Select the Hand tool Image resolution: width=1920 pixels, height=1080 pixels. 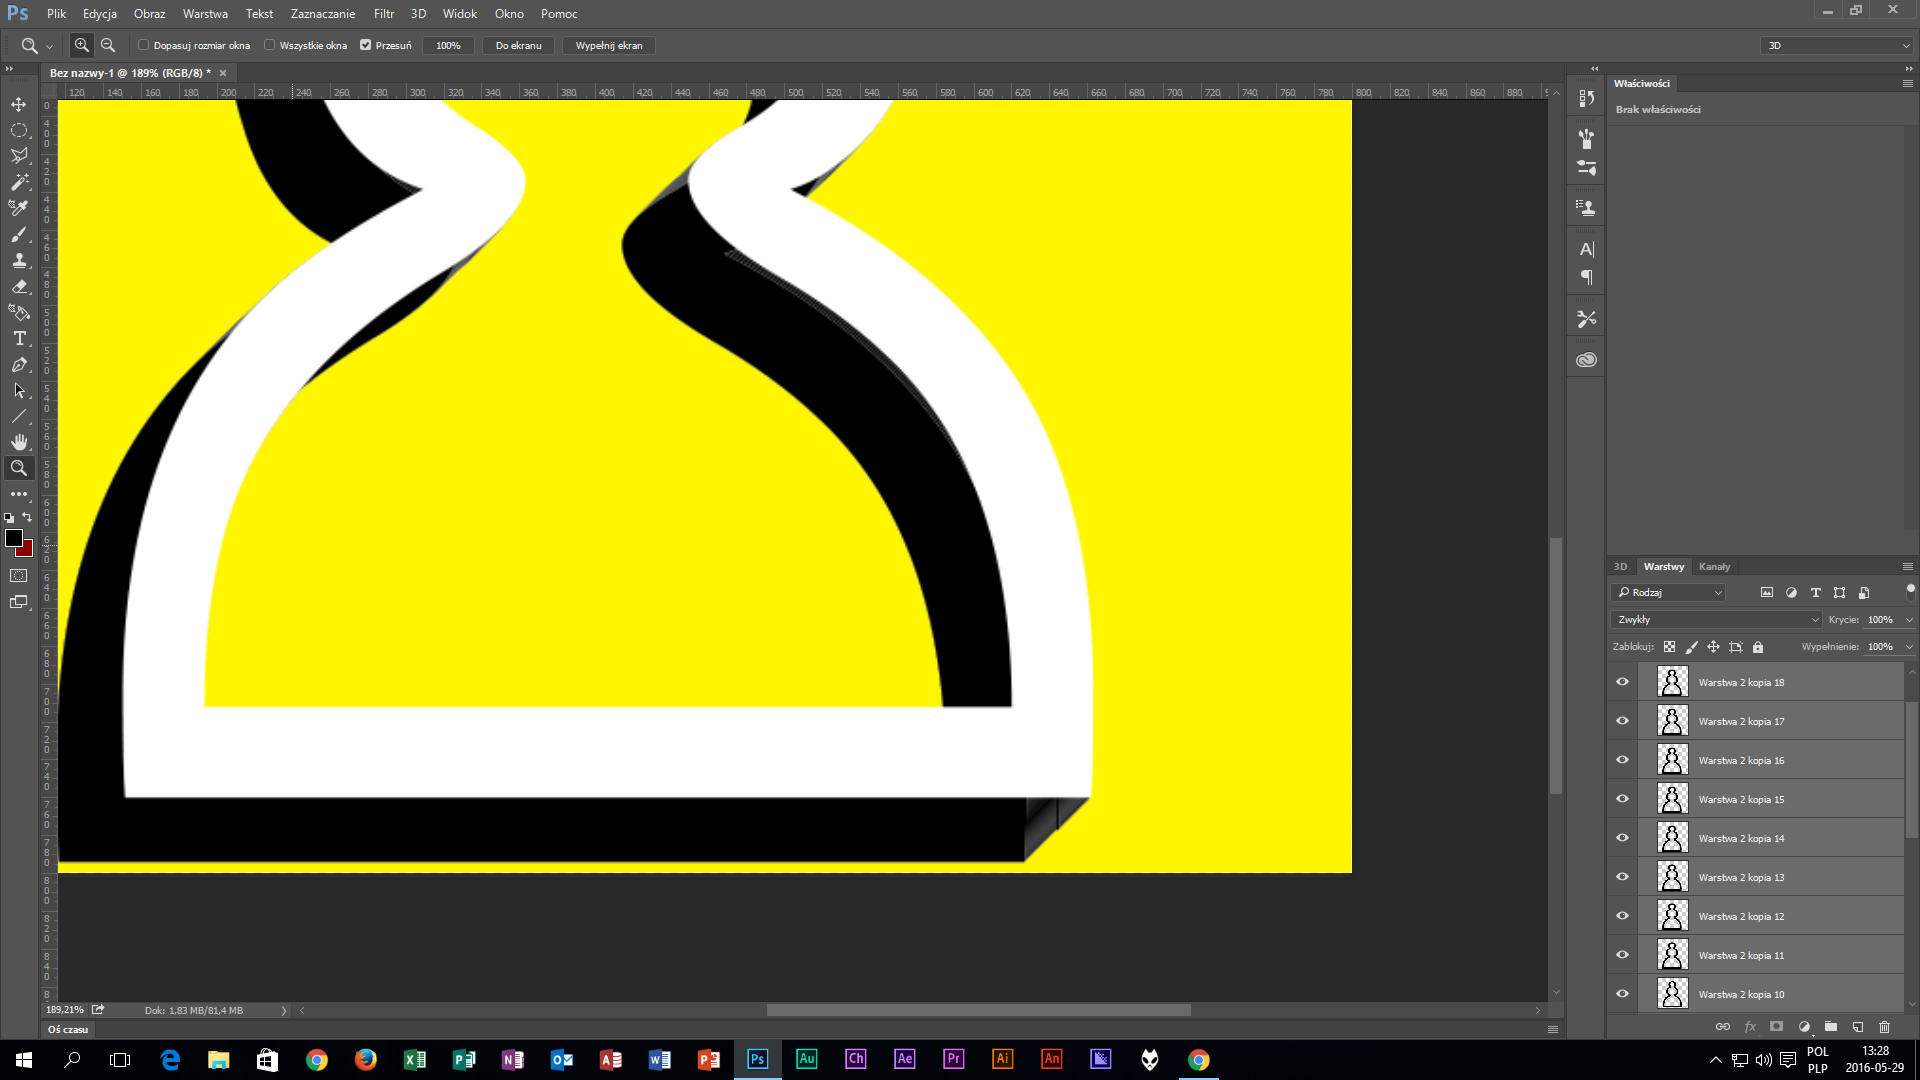point(19,442)
